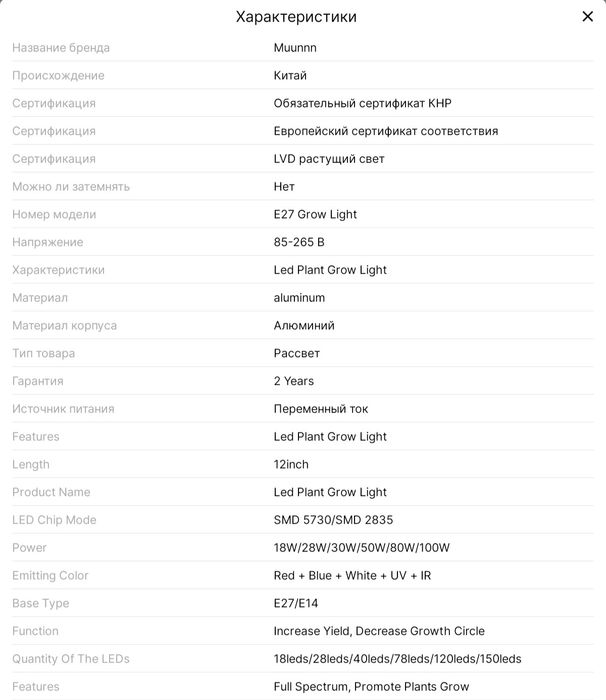Viewport: 606px width, 700px height.
Task: Click the warranty value 2 Years
Action: [x=294, y=381]
